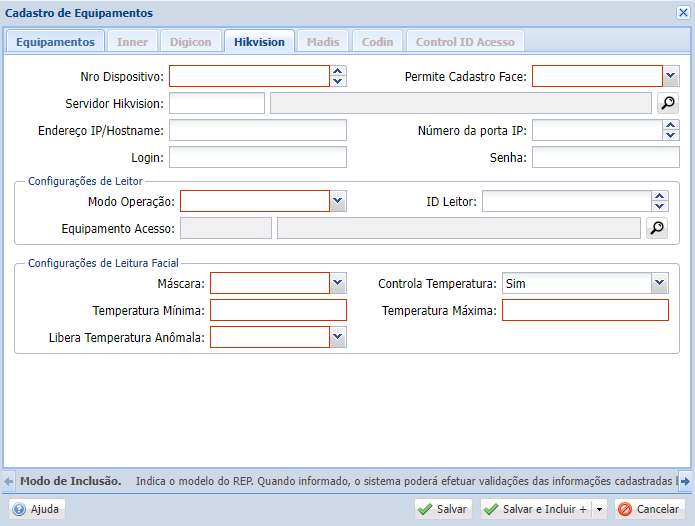Close the Cadastro de Equipamentos dialog
This screenshot has width=695, height=526.
click(683, 12)
